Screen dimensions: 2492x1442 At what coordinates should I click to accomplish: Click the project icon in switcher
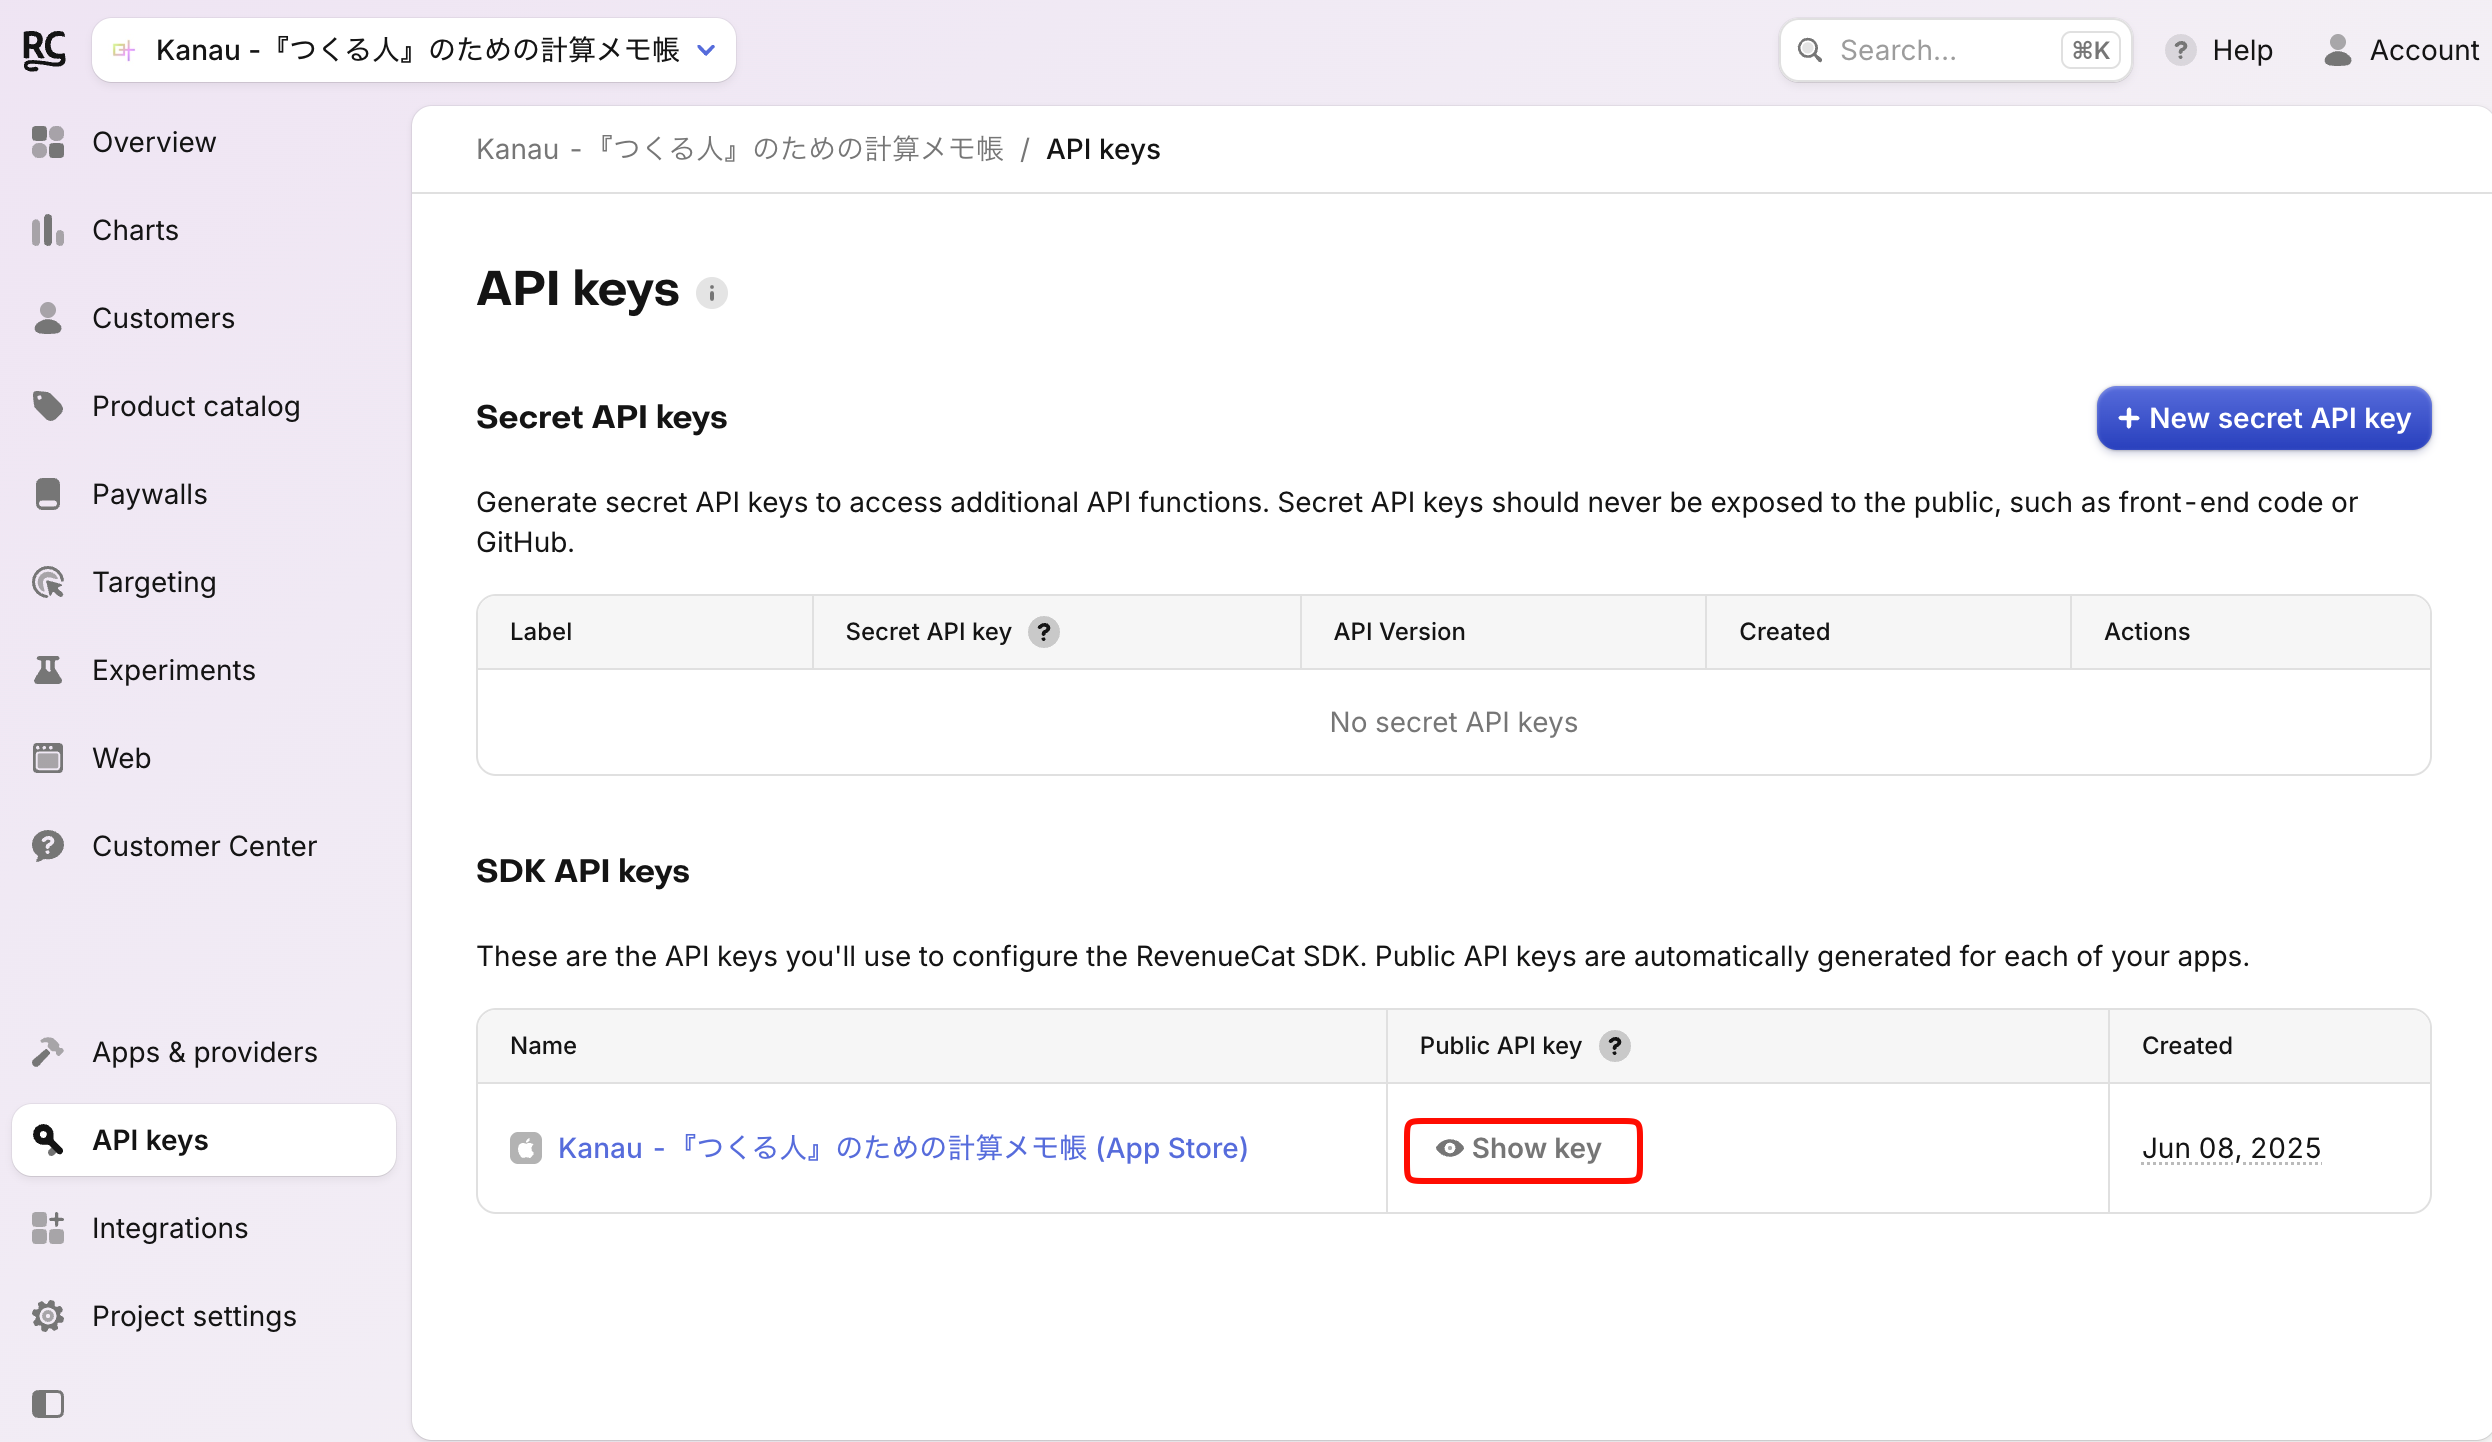(x=124, y=50)
